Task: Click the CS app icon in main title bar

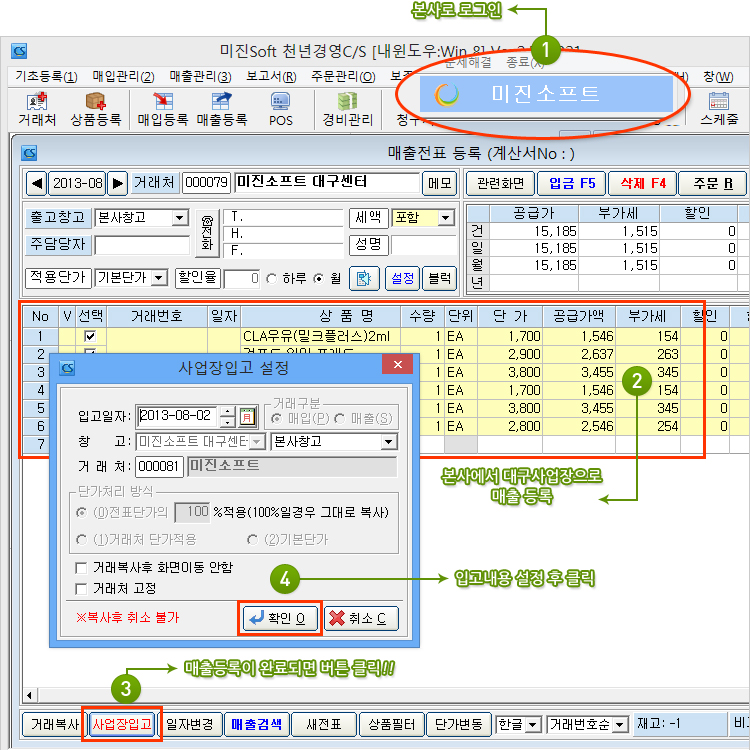Action: point(19,51)
